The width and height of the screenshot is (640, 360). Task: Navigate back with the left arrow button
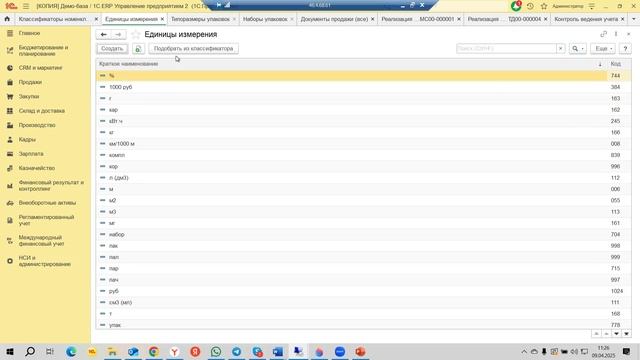click(104, 34)
